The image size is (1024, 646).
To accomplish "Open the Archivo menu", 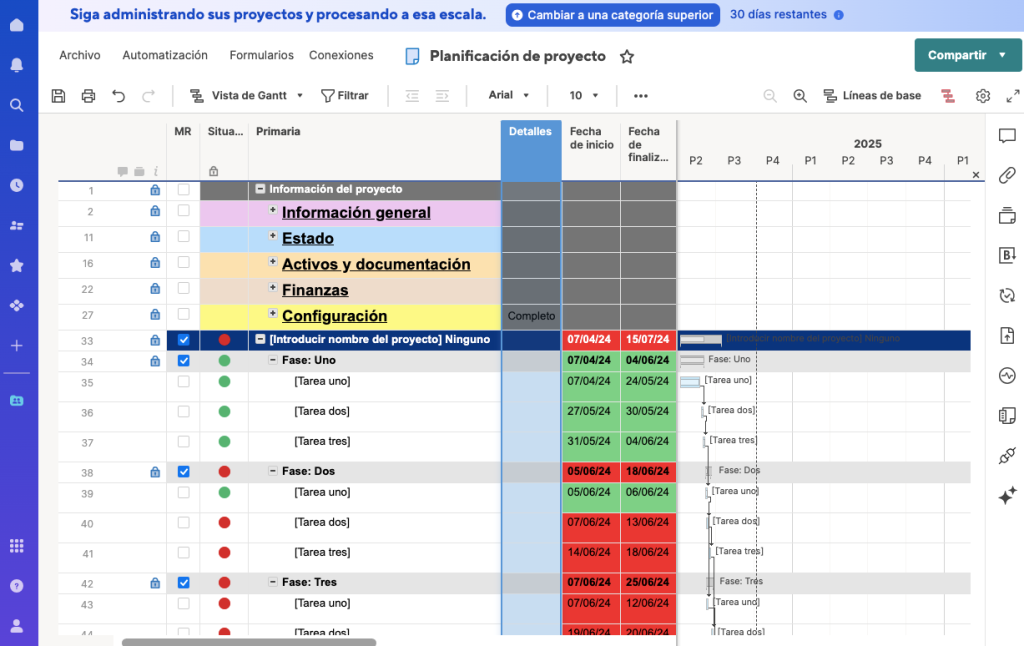I will click(79, 55).
